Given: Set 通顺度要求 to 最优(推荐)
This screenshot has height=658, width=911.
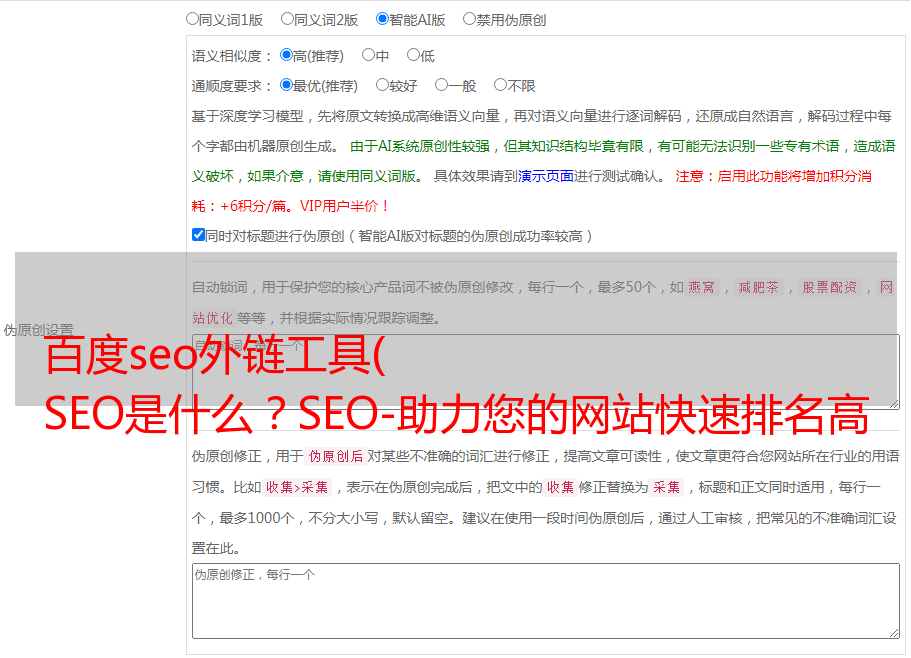Looking at the screenshot, I should (286, 85).
